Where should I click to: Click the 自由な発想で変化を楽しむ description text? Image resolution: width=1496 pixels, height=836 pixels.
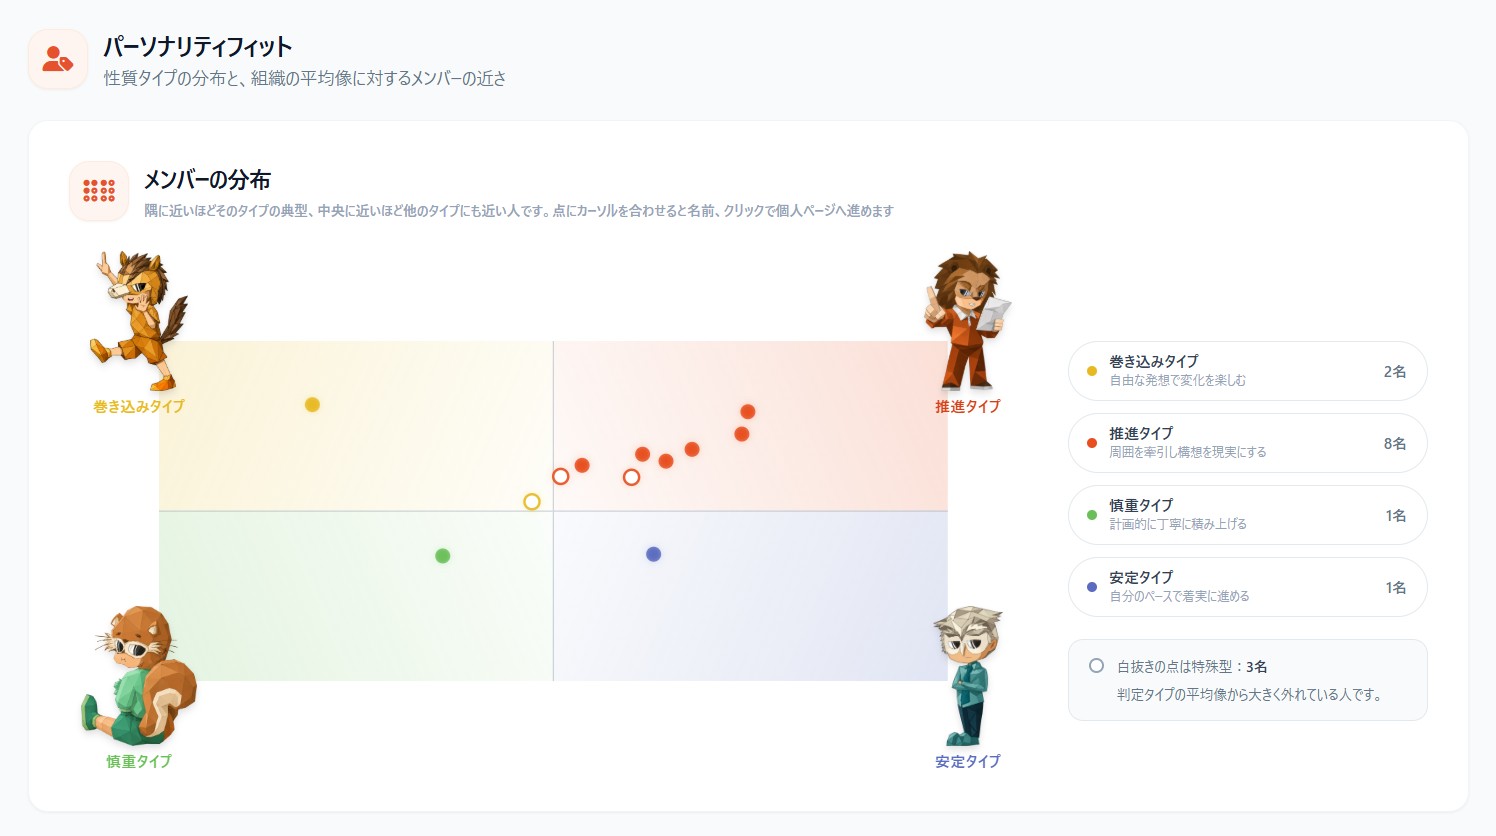(x=1178, y=381)
